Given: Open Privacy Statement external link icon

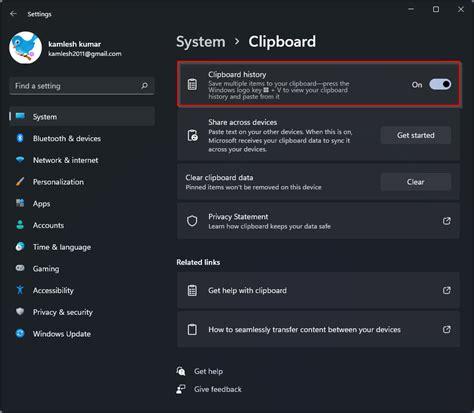Looking at the screenshot, I should tap(447, 221).
